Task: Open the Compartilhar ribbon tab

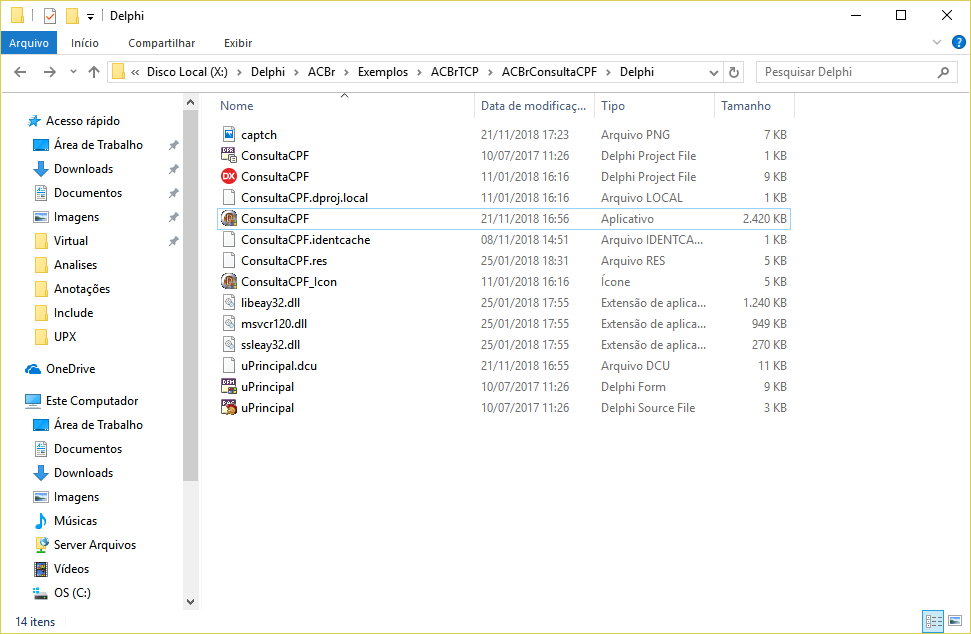Action: [x=162, y=43]
